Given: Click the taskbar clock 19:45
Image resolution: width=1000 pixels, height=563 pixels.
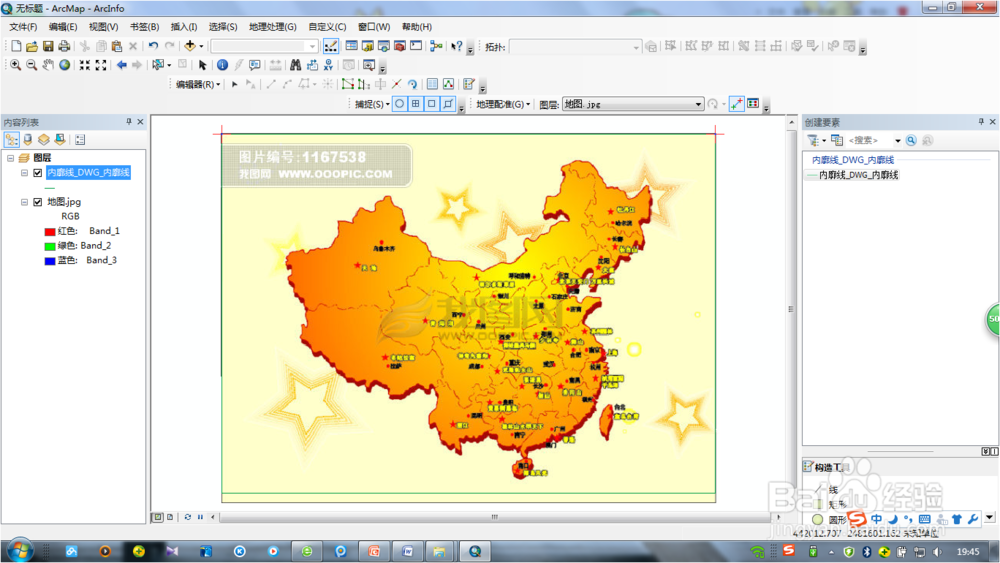Looking at the screenshot, I should (x=967, y=552).
